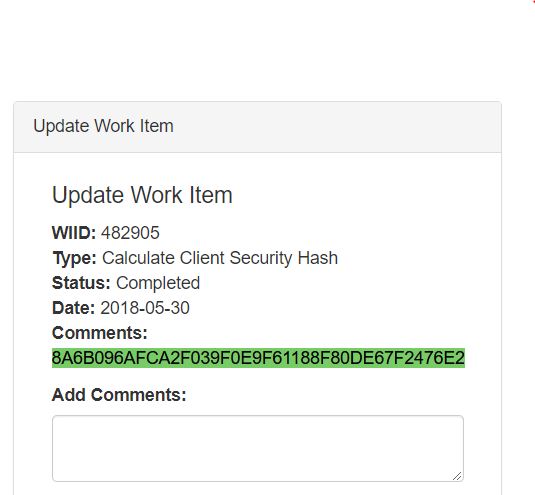
Task: Select the green highlighted hash comment
Action: (258, 358)
